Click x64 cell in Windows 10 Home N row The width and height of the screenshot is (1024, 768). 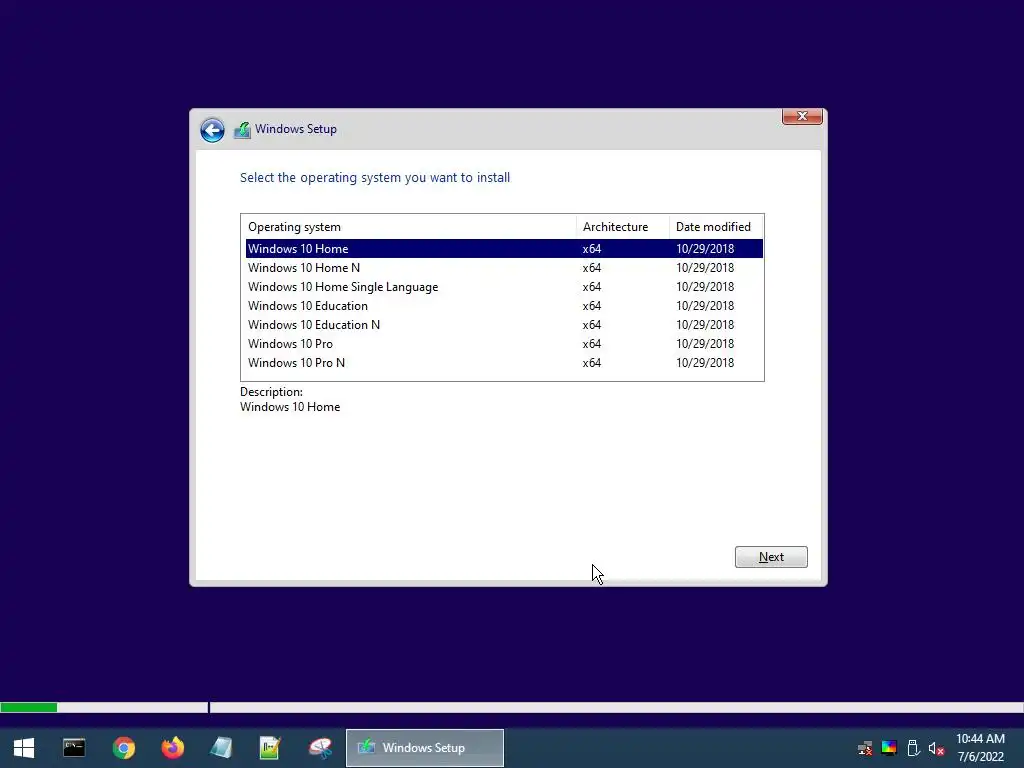tap(592, 268)
